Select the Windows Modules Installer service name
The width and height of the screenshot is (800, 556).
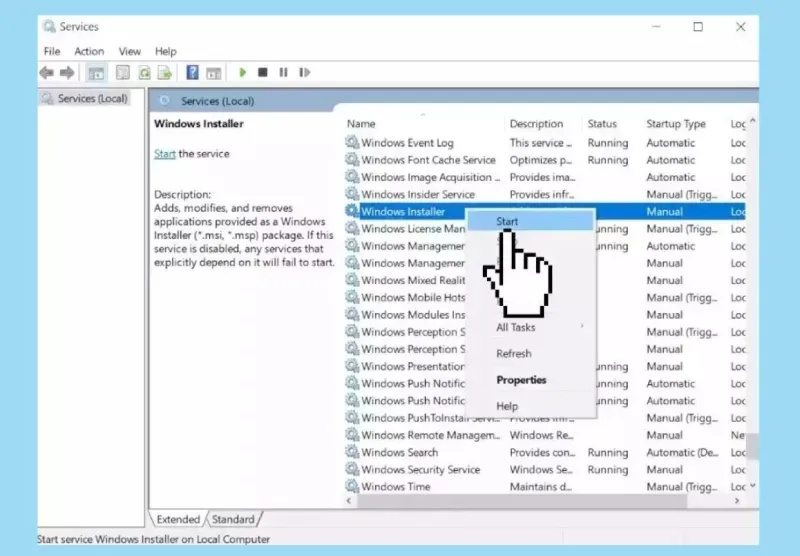(x=413, y=315)
